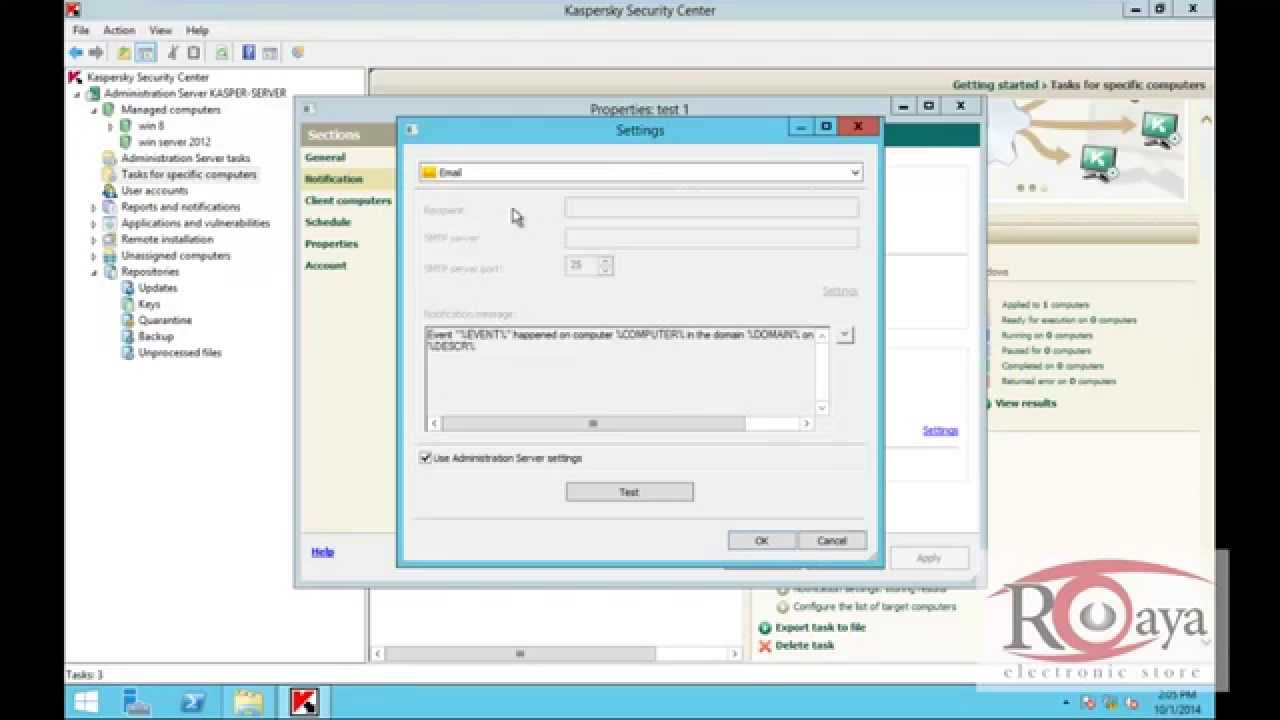Click the message box horizontal scrollbar
Viewport: 1280px width, 720px height.
coord(620,424)
